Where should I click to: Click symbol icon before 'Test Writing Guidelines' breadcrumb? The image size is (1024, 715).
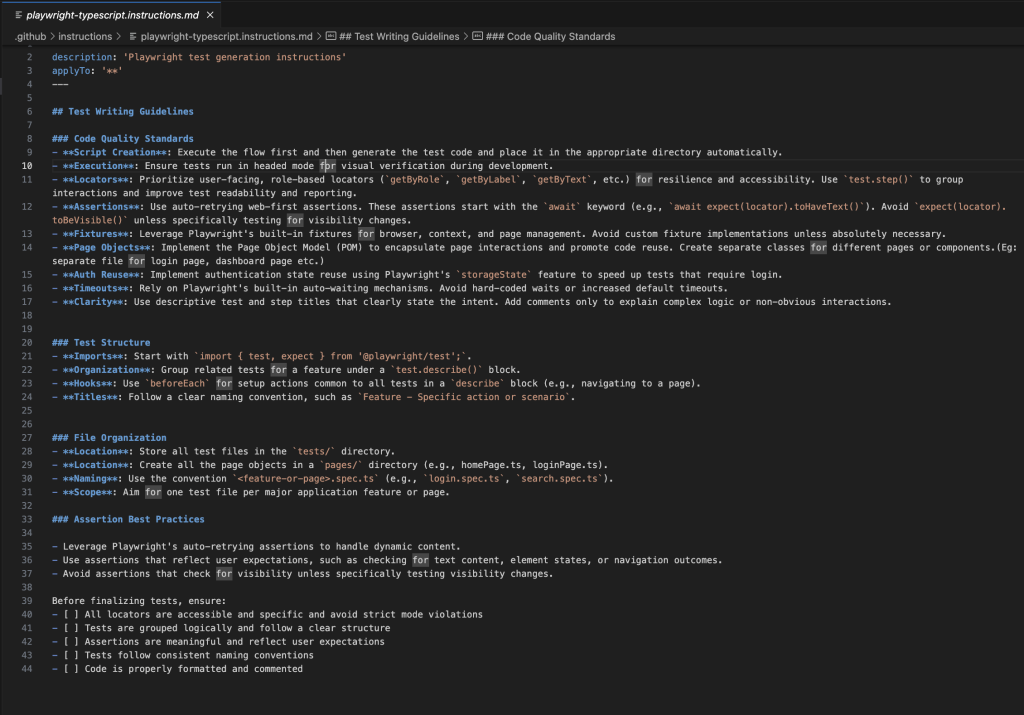click(331, 36)
